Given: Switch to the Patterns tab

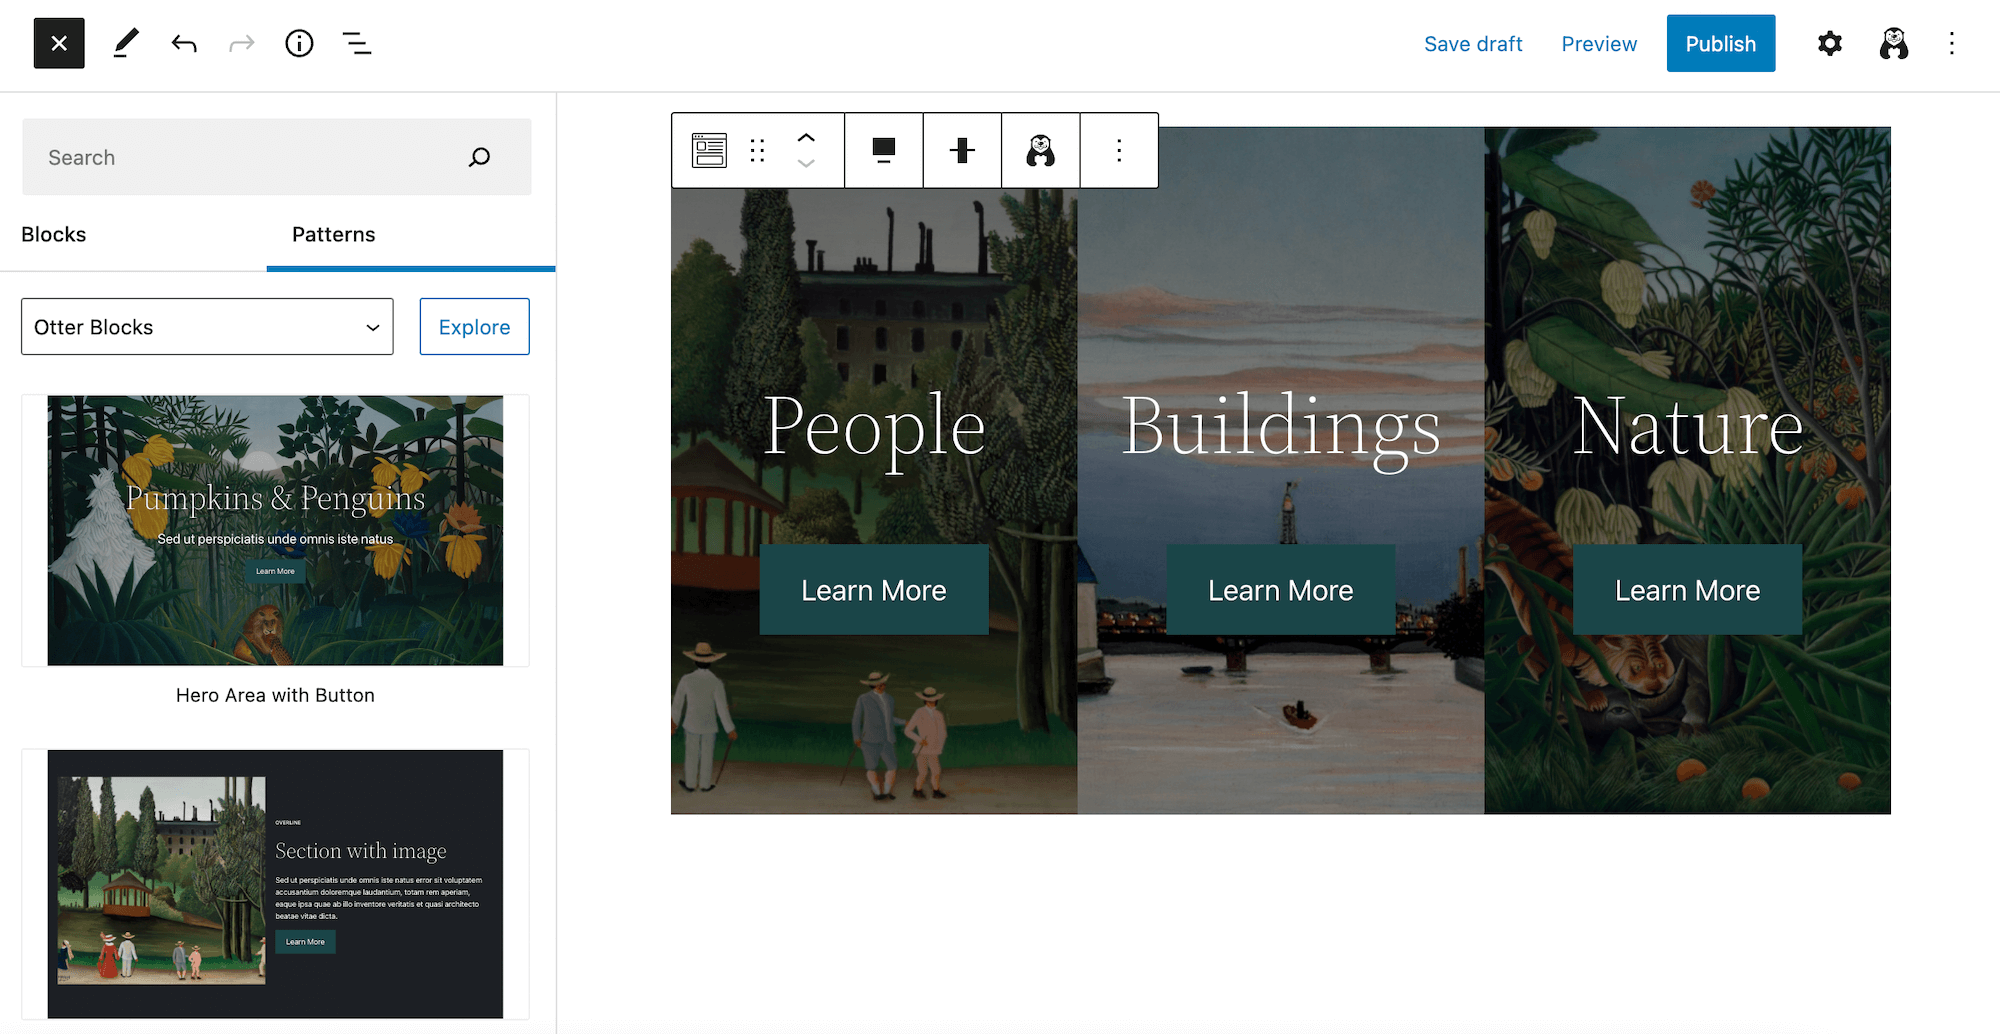Looking at the screenshot, I should coord(333,234).
